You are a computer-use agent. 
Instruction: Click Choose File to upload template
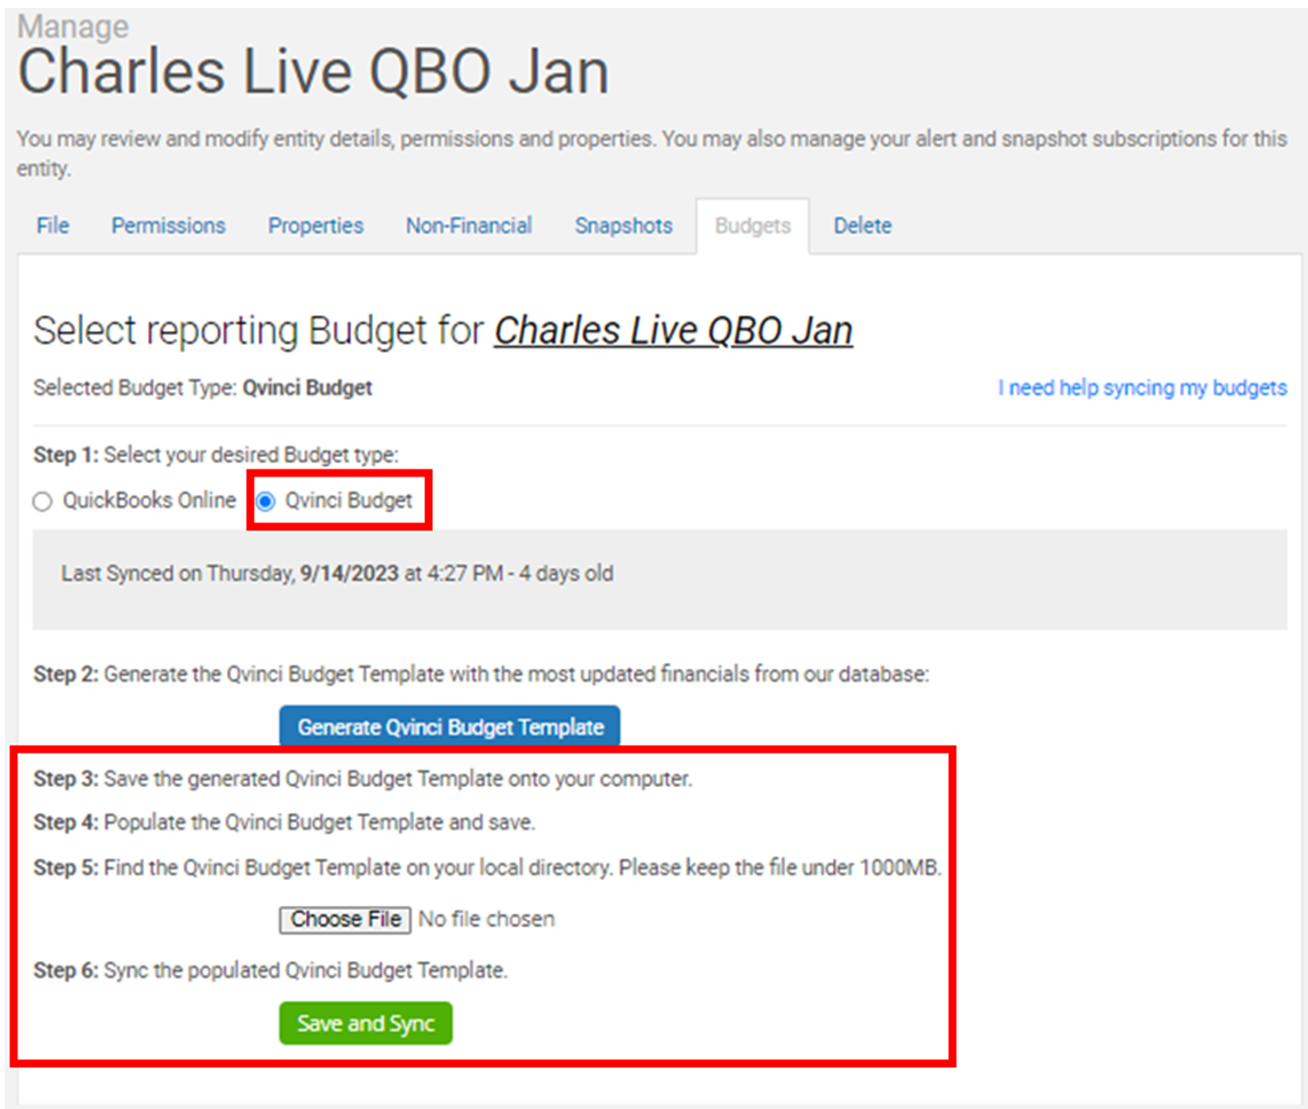tap(345, 919)
